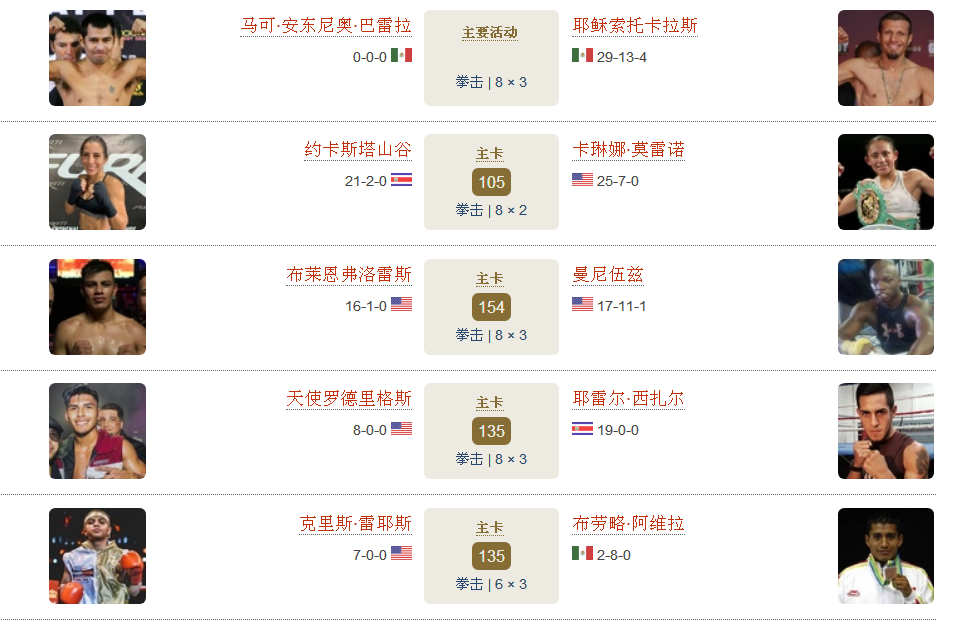View 马可·安东尼奥·巴雷拉 photo thumbnail
960x627 pixels.
[97, 58]
